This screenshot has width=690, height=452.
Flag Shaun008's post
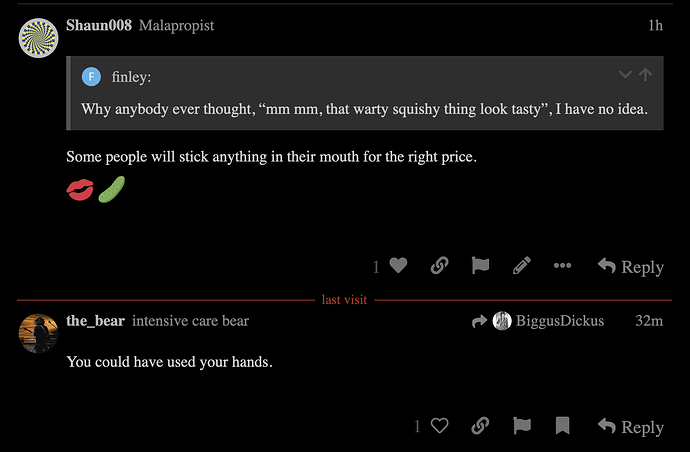(480, 266)
